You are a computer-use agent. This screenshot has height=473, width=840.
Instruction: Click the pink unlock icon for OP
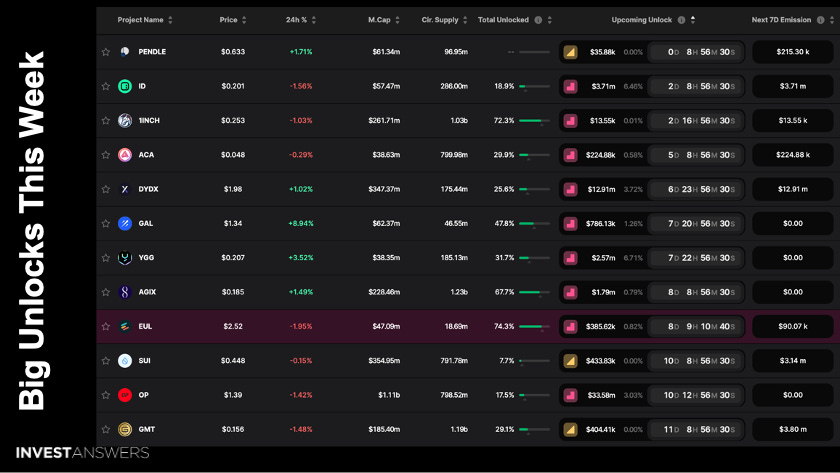coord(571,395)
